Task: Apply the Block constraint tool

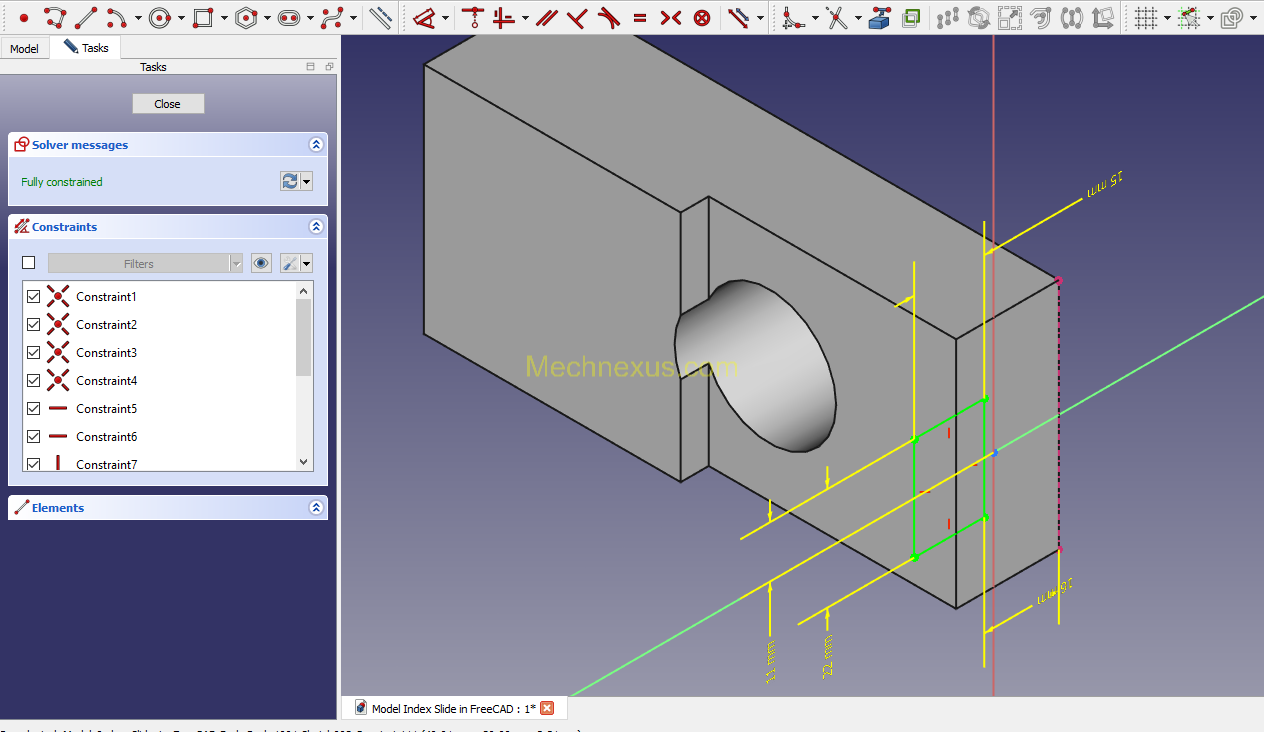Action: [702, 17]
